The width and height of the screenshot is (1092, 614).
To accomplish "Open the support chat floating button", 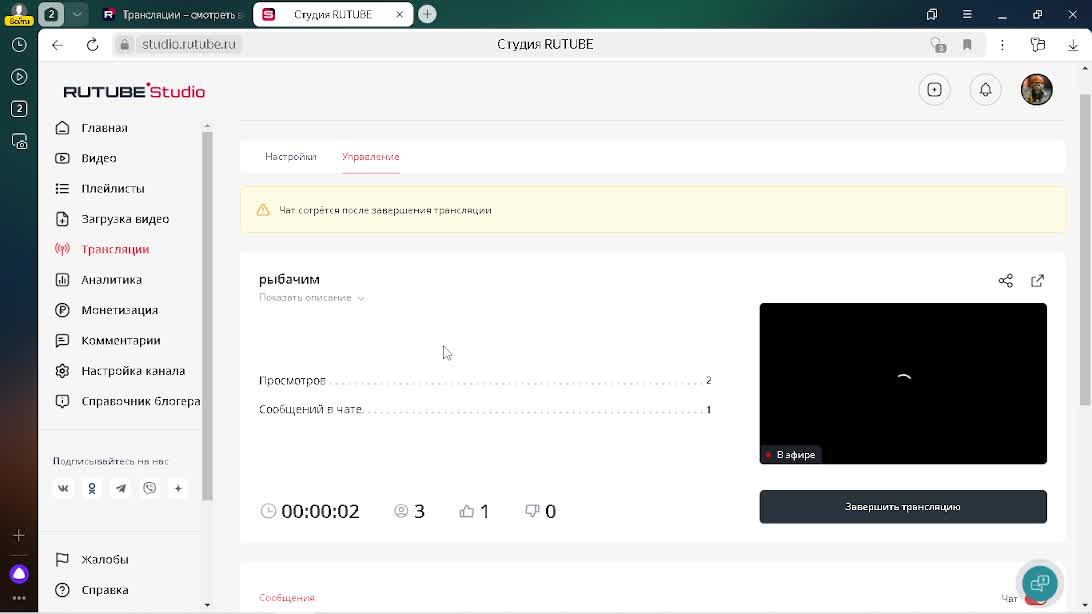I will 1039,583.
